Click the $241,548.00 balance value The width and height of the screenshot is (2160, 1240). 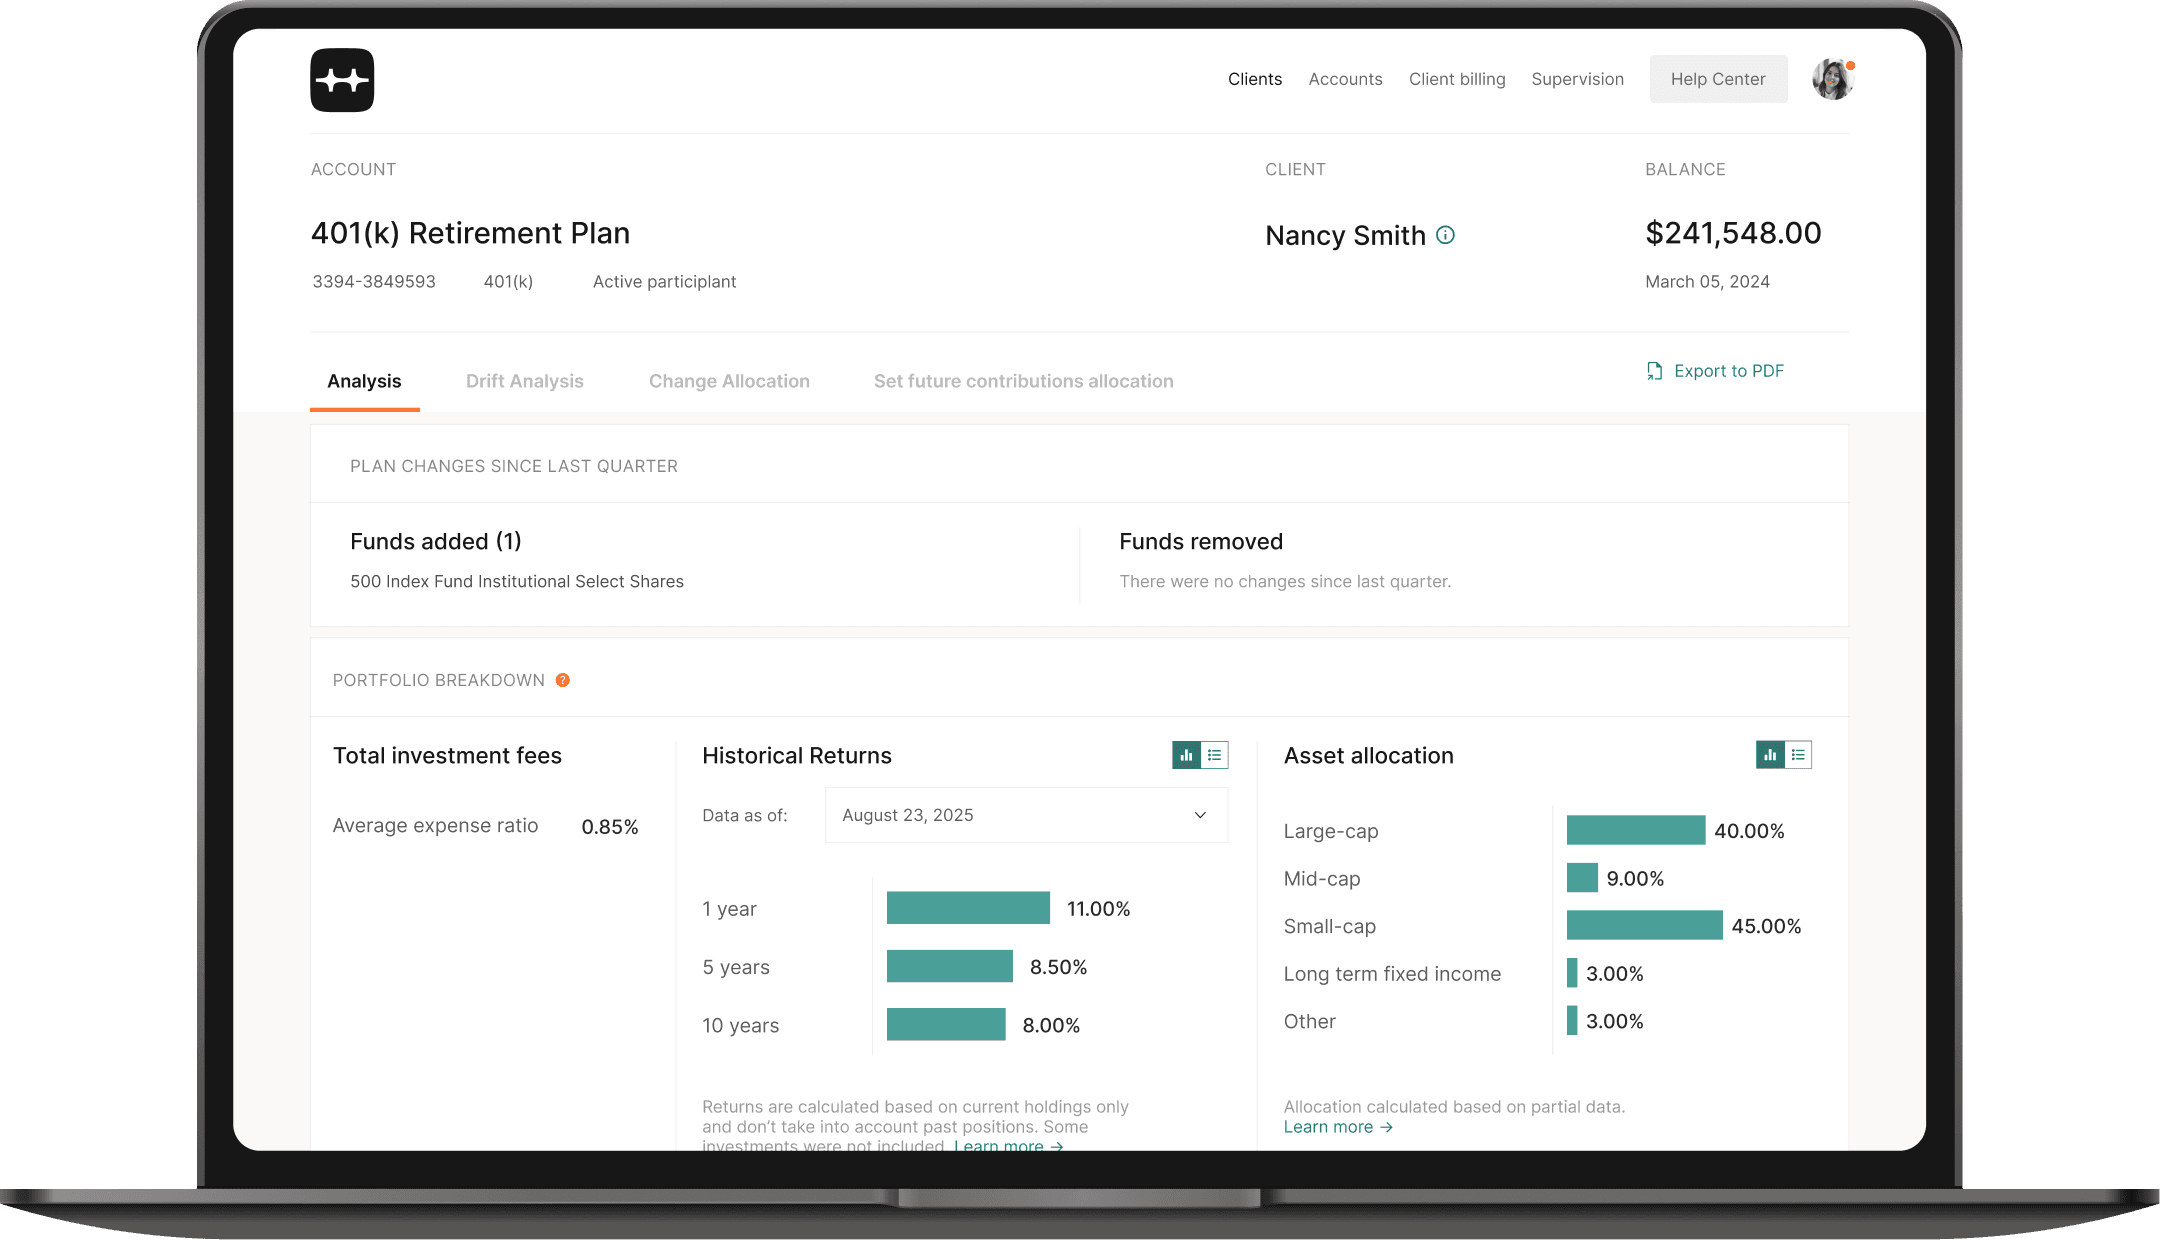1733,233
